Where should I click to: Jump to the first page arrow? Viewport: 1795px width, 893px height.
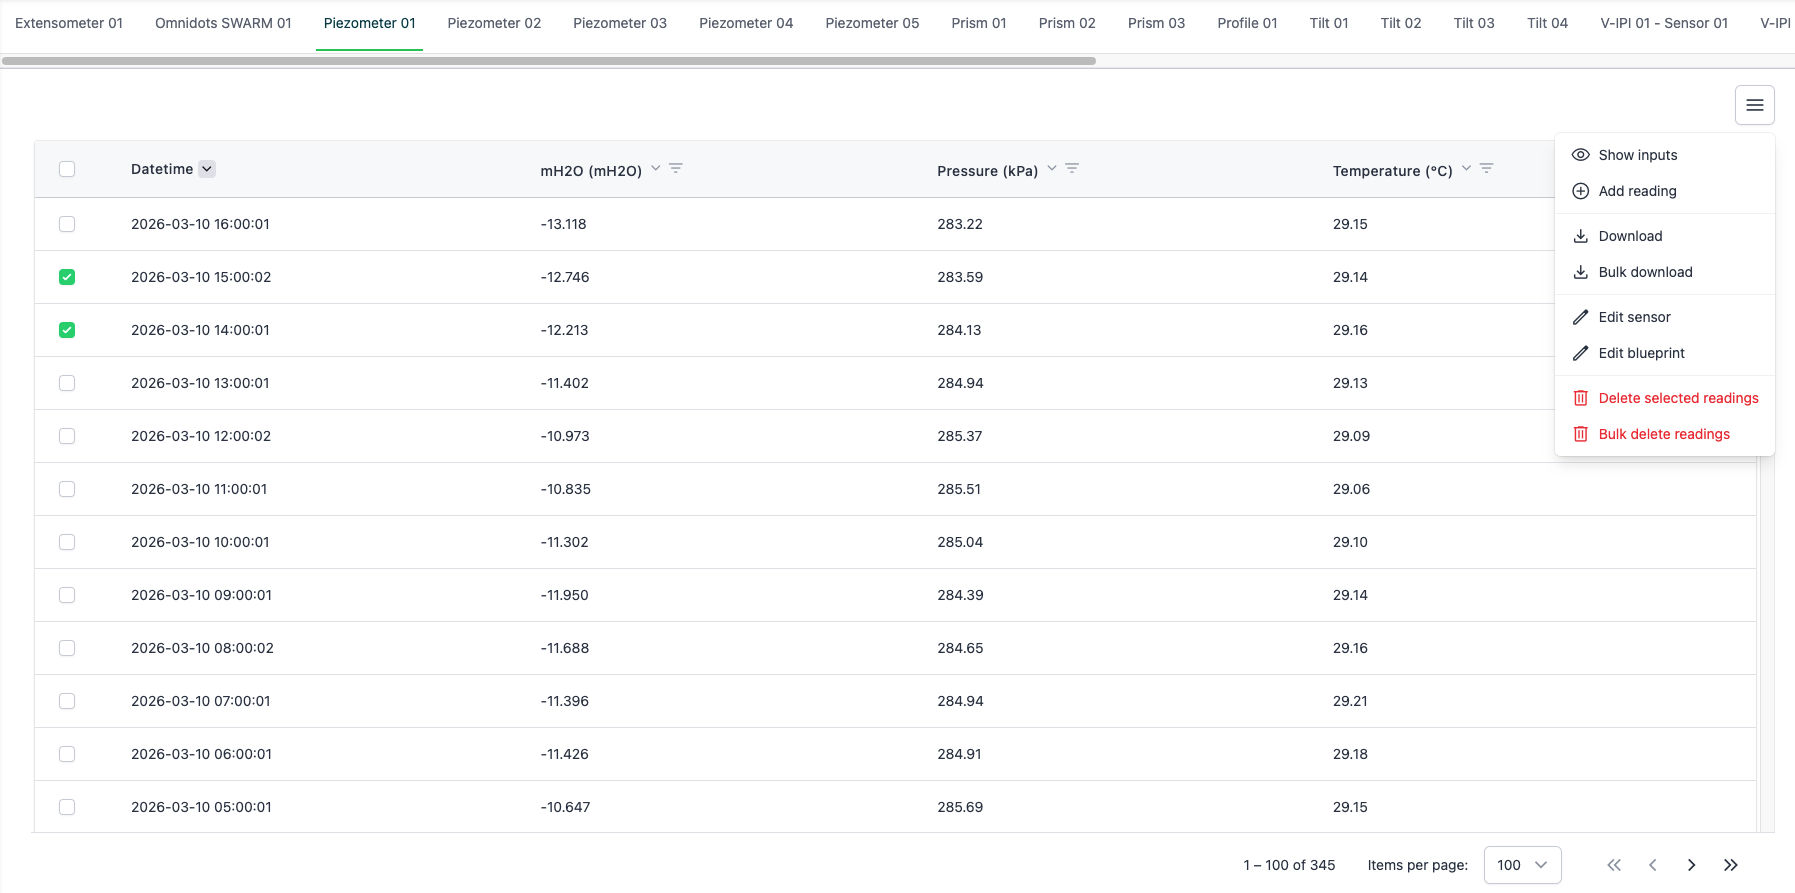1614,865
